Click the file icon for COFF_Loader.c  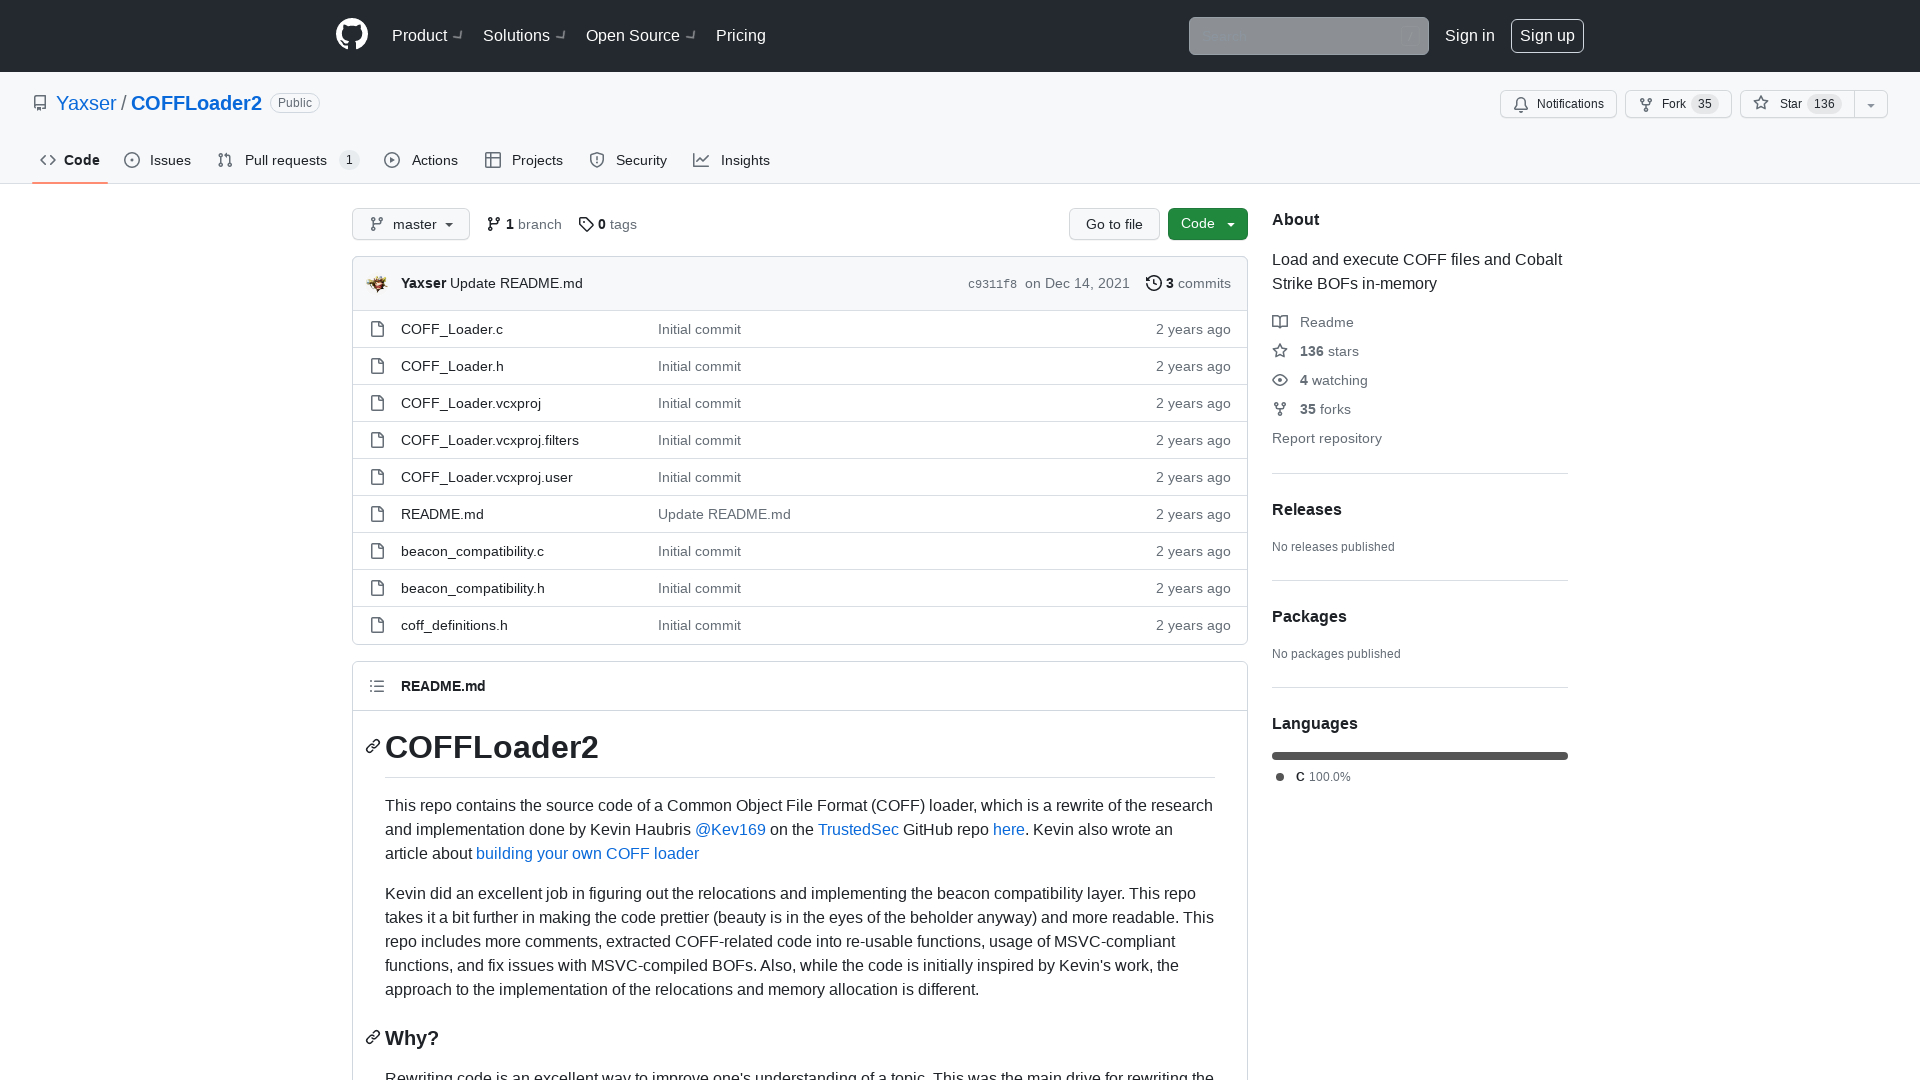pyautogui.click(x=377, y=329)
